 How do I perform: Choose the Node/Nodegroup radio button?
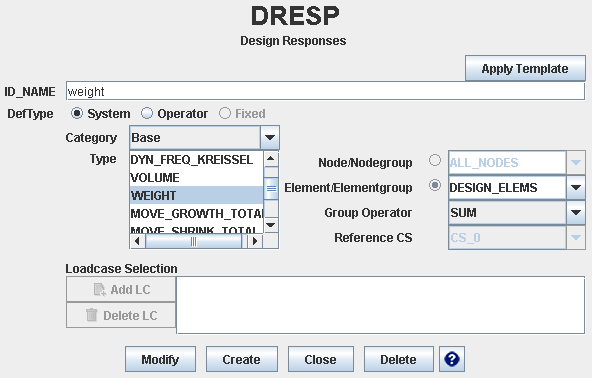tap(435, 160)
